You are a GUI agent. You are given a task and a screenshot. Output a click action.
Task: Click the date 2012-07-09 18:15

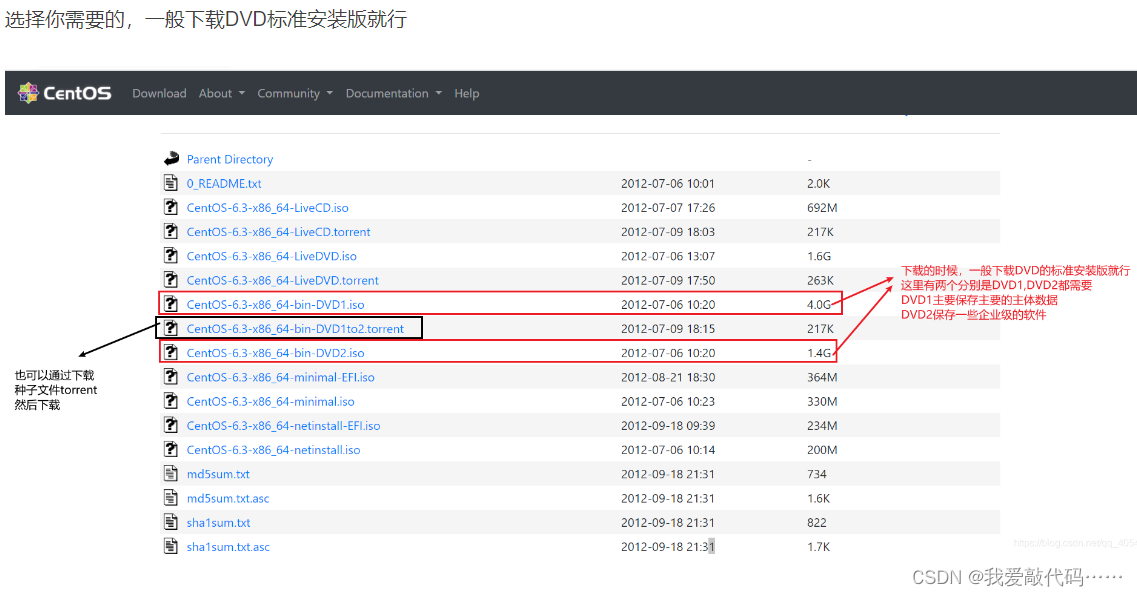pyautogui.click(x=668, y=328)
